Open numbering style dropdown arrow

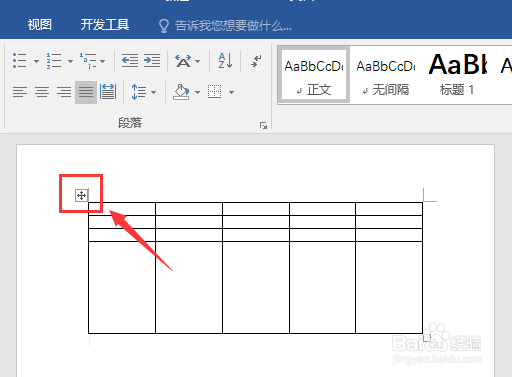point(70,61)
